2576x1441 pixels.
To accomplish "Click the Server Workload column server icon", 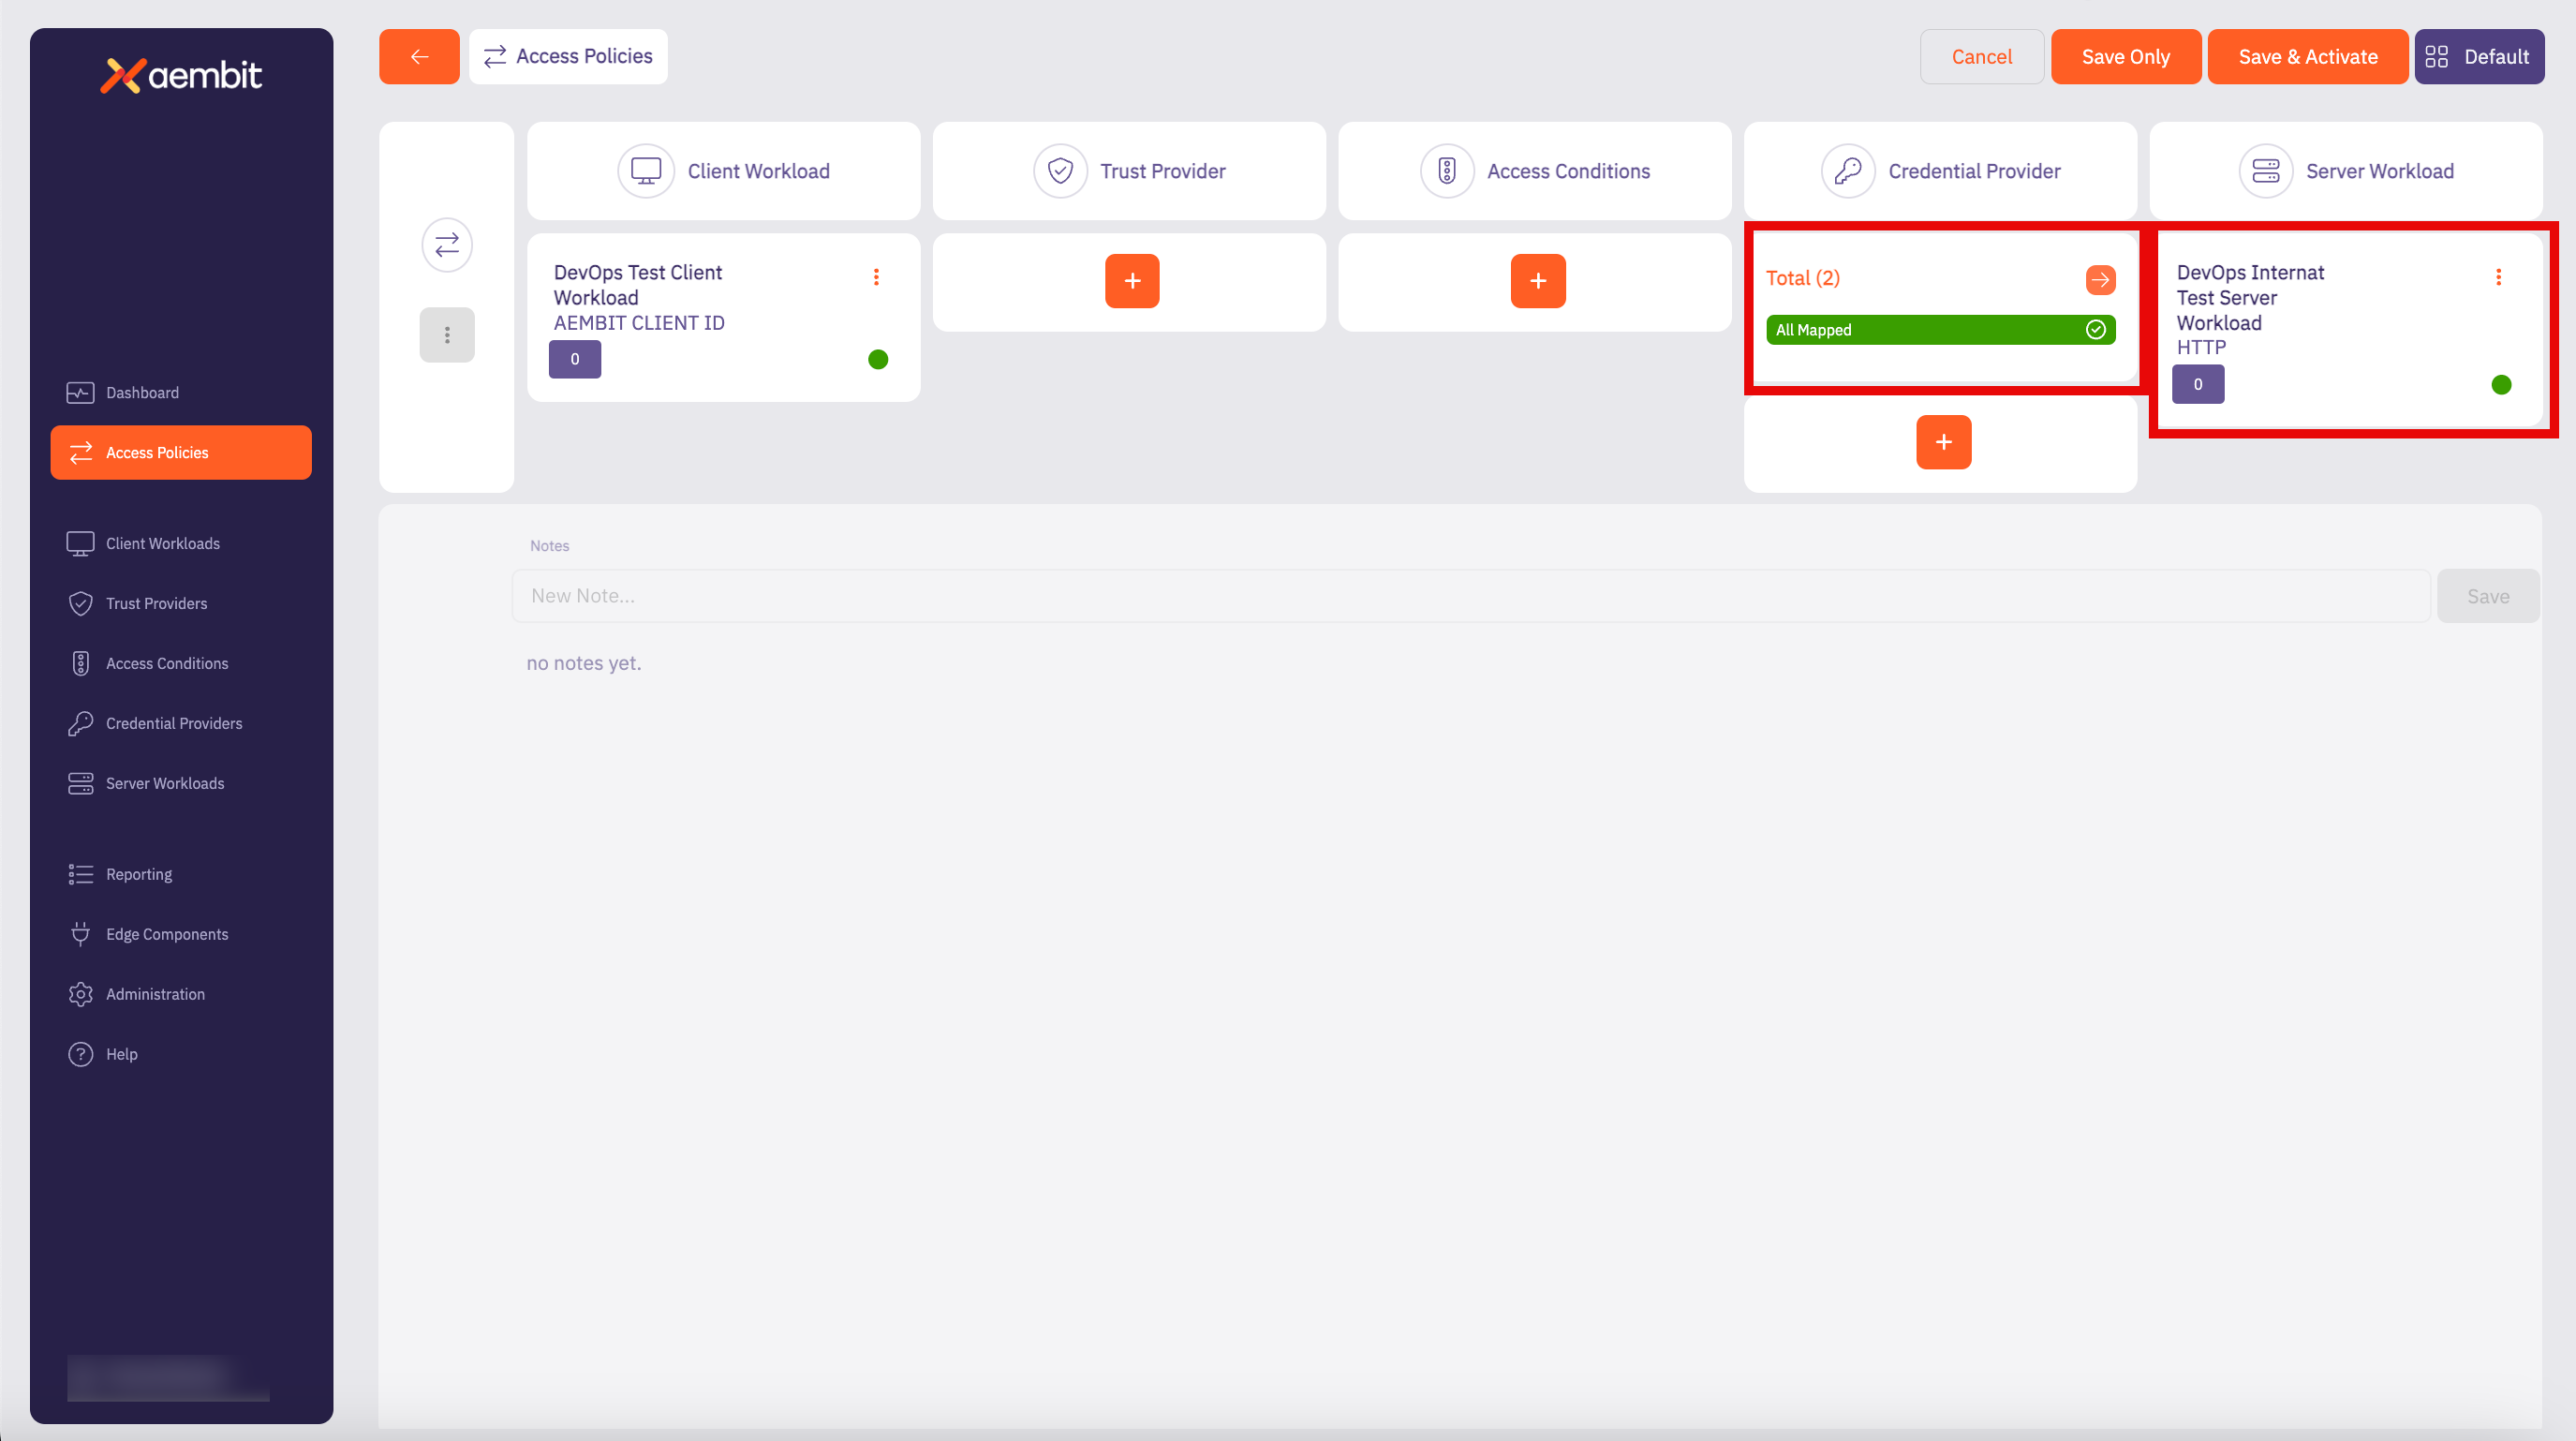I will (2266, 171).
